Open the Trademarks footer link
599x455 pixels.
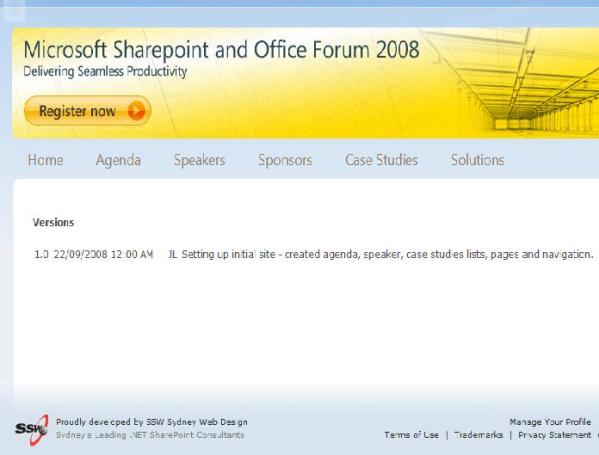tap(479, 435)
